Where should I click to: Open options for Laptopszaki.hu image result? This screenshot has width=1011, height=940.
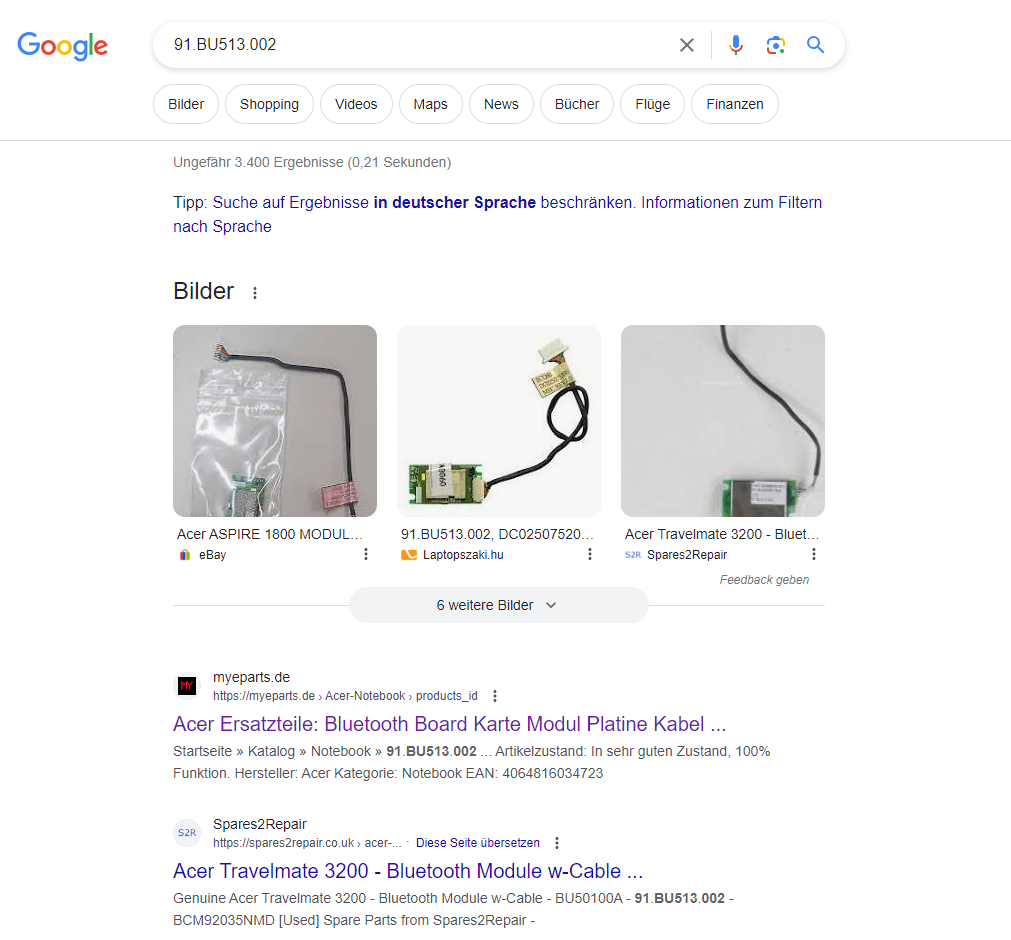(589, 554)
